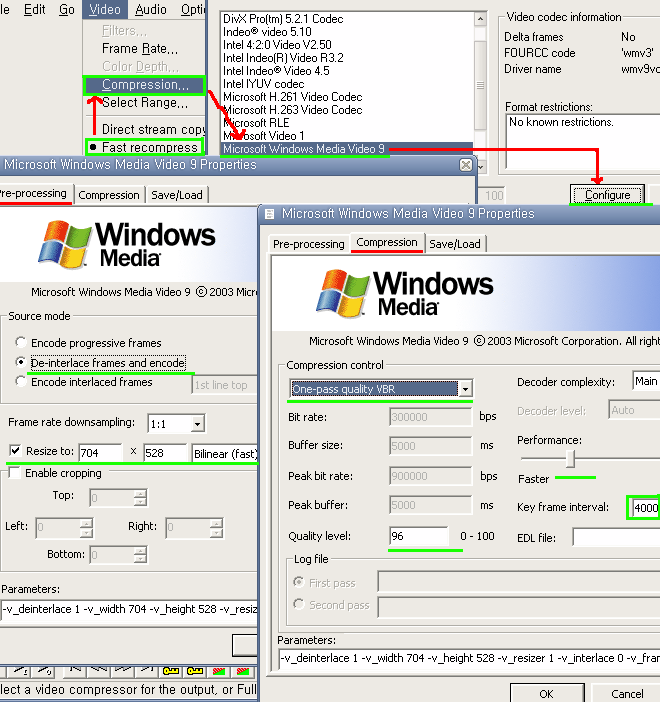Click the Bit rate field 300000
Viewport: 660px width, 702px height.
[431, 417]
